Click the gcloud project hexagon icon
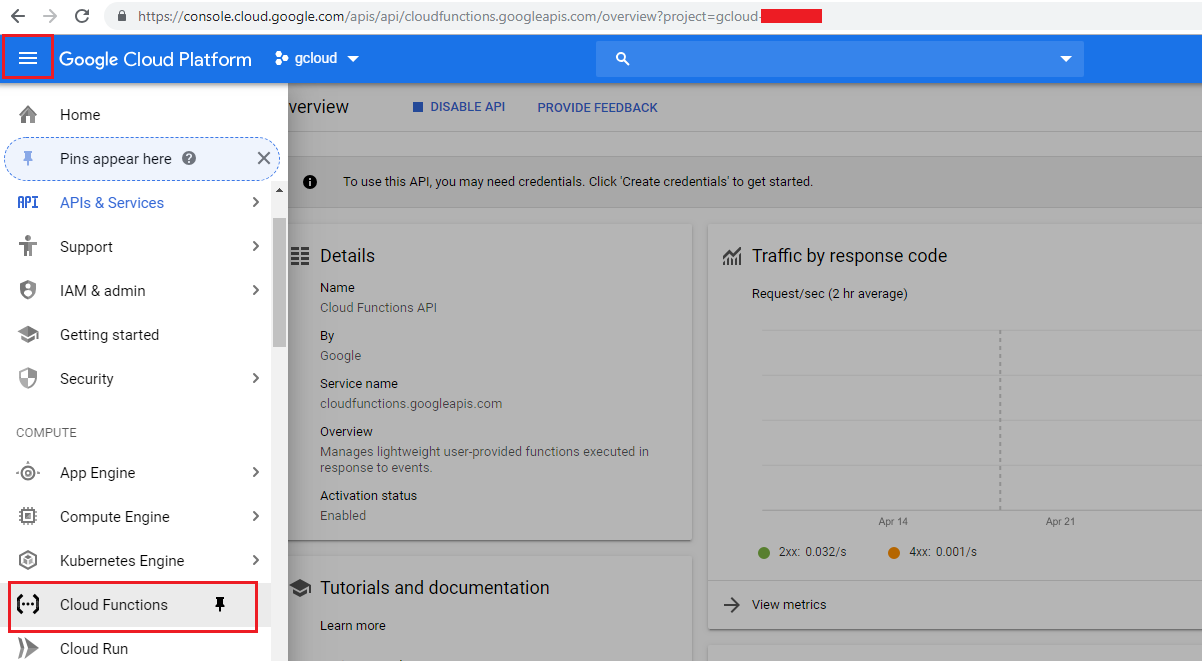This screenshot has height=661, width=1202. (281, 59)
